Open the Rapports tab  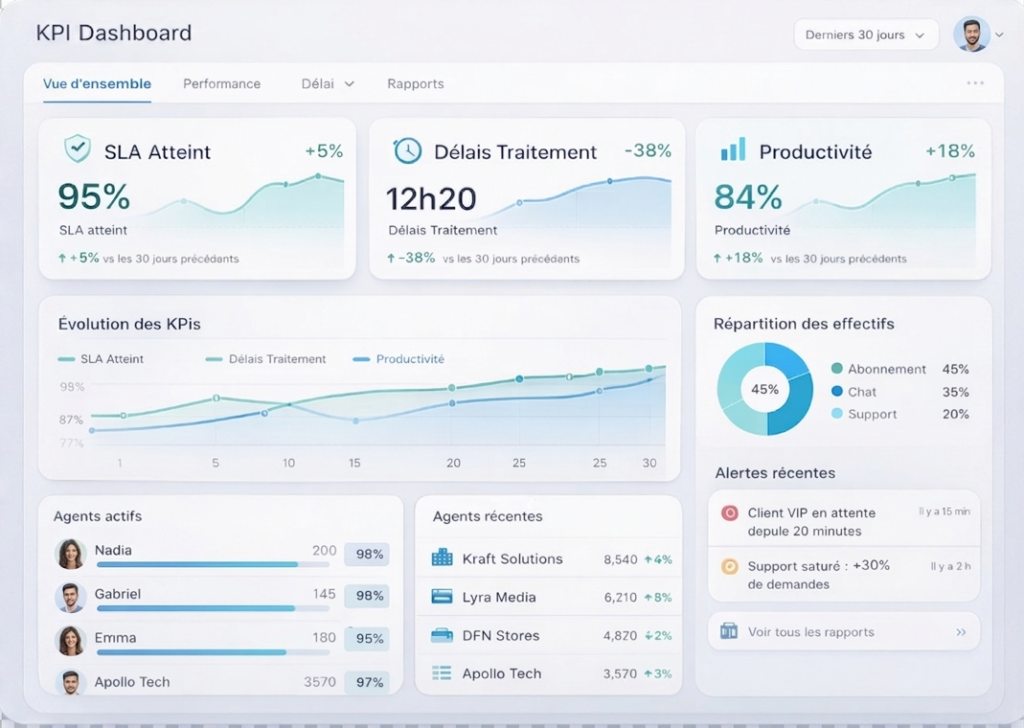pos(415,84)
